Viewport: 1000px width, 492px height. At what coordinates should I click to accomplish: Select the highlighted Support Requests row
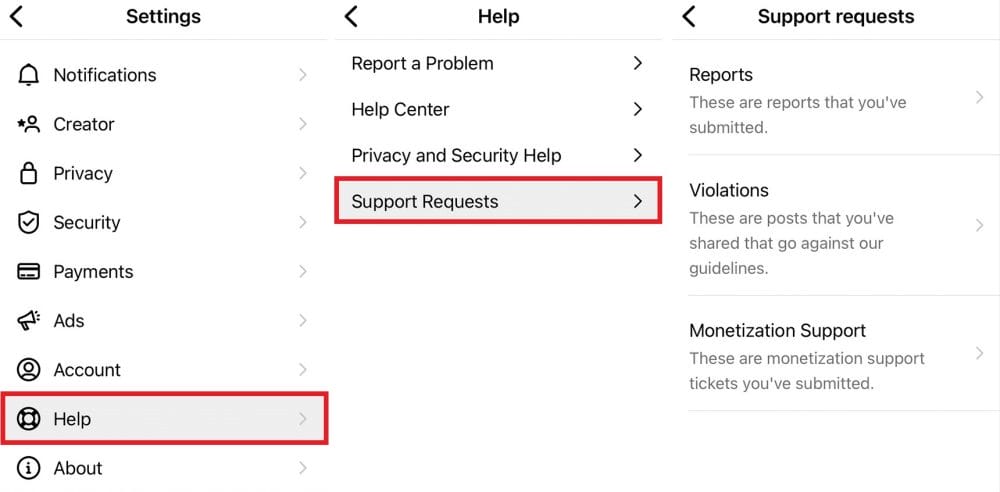tap(498, 201)
